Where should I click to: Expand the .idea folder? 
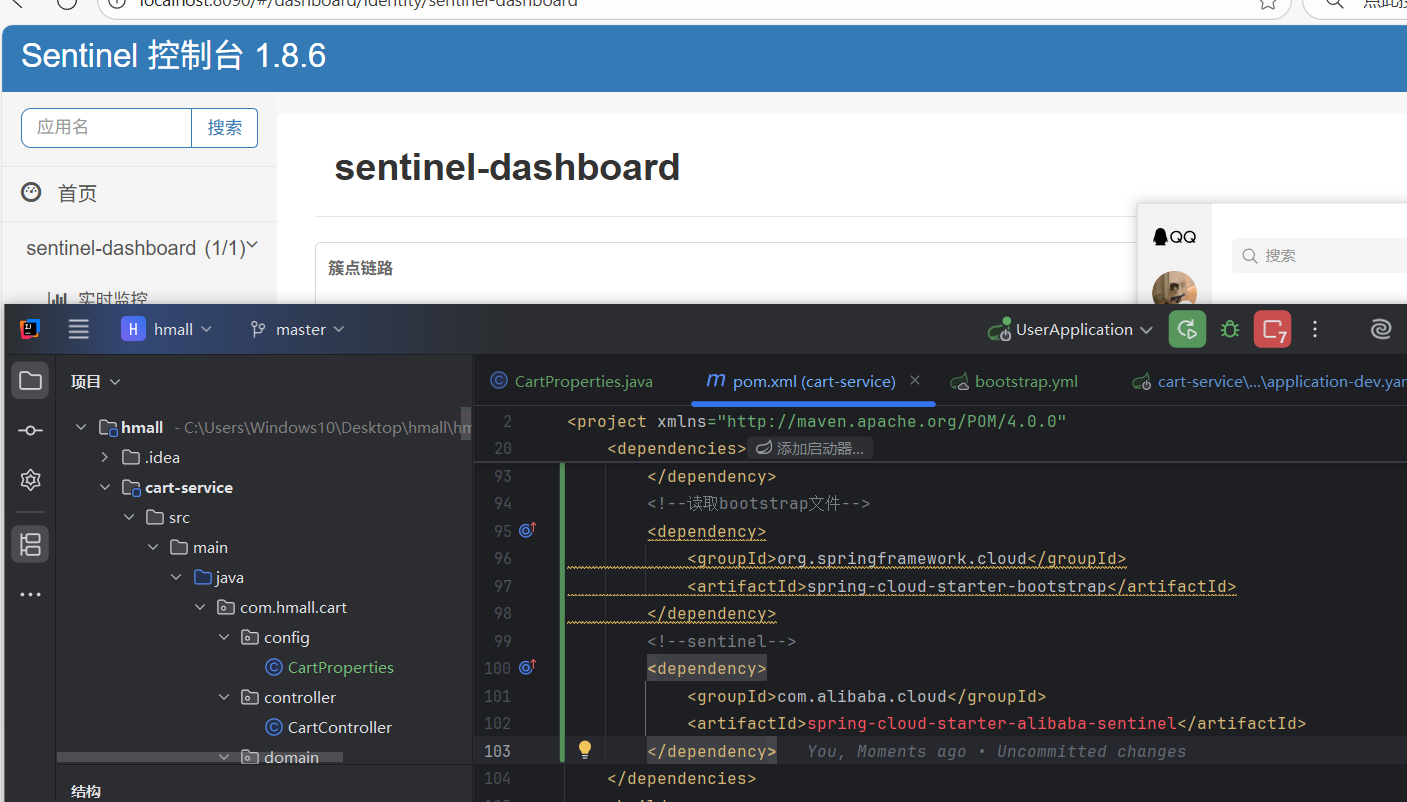(105, 457)
